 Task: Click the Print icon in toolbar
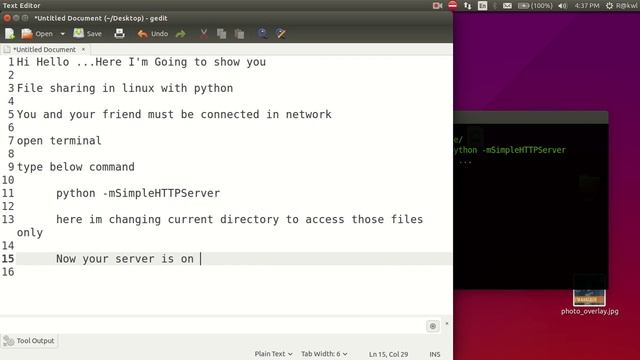coord(120,34)
